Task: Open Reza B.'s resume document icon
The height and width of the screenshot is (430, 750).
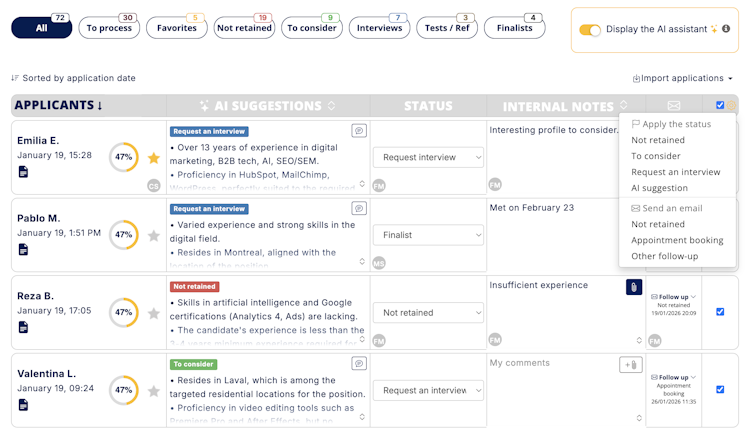Action: click(23, 327)
